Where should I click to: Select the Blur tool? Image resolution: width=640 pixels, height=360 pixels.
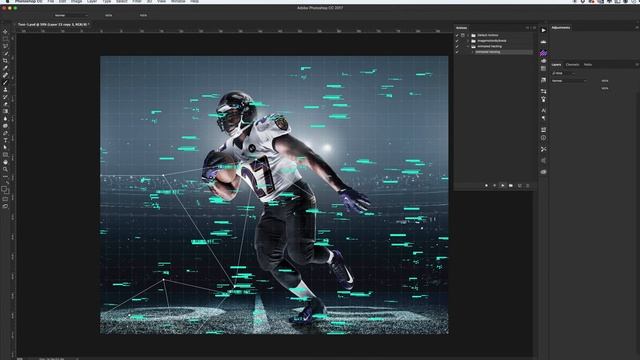tap(5, 119)
